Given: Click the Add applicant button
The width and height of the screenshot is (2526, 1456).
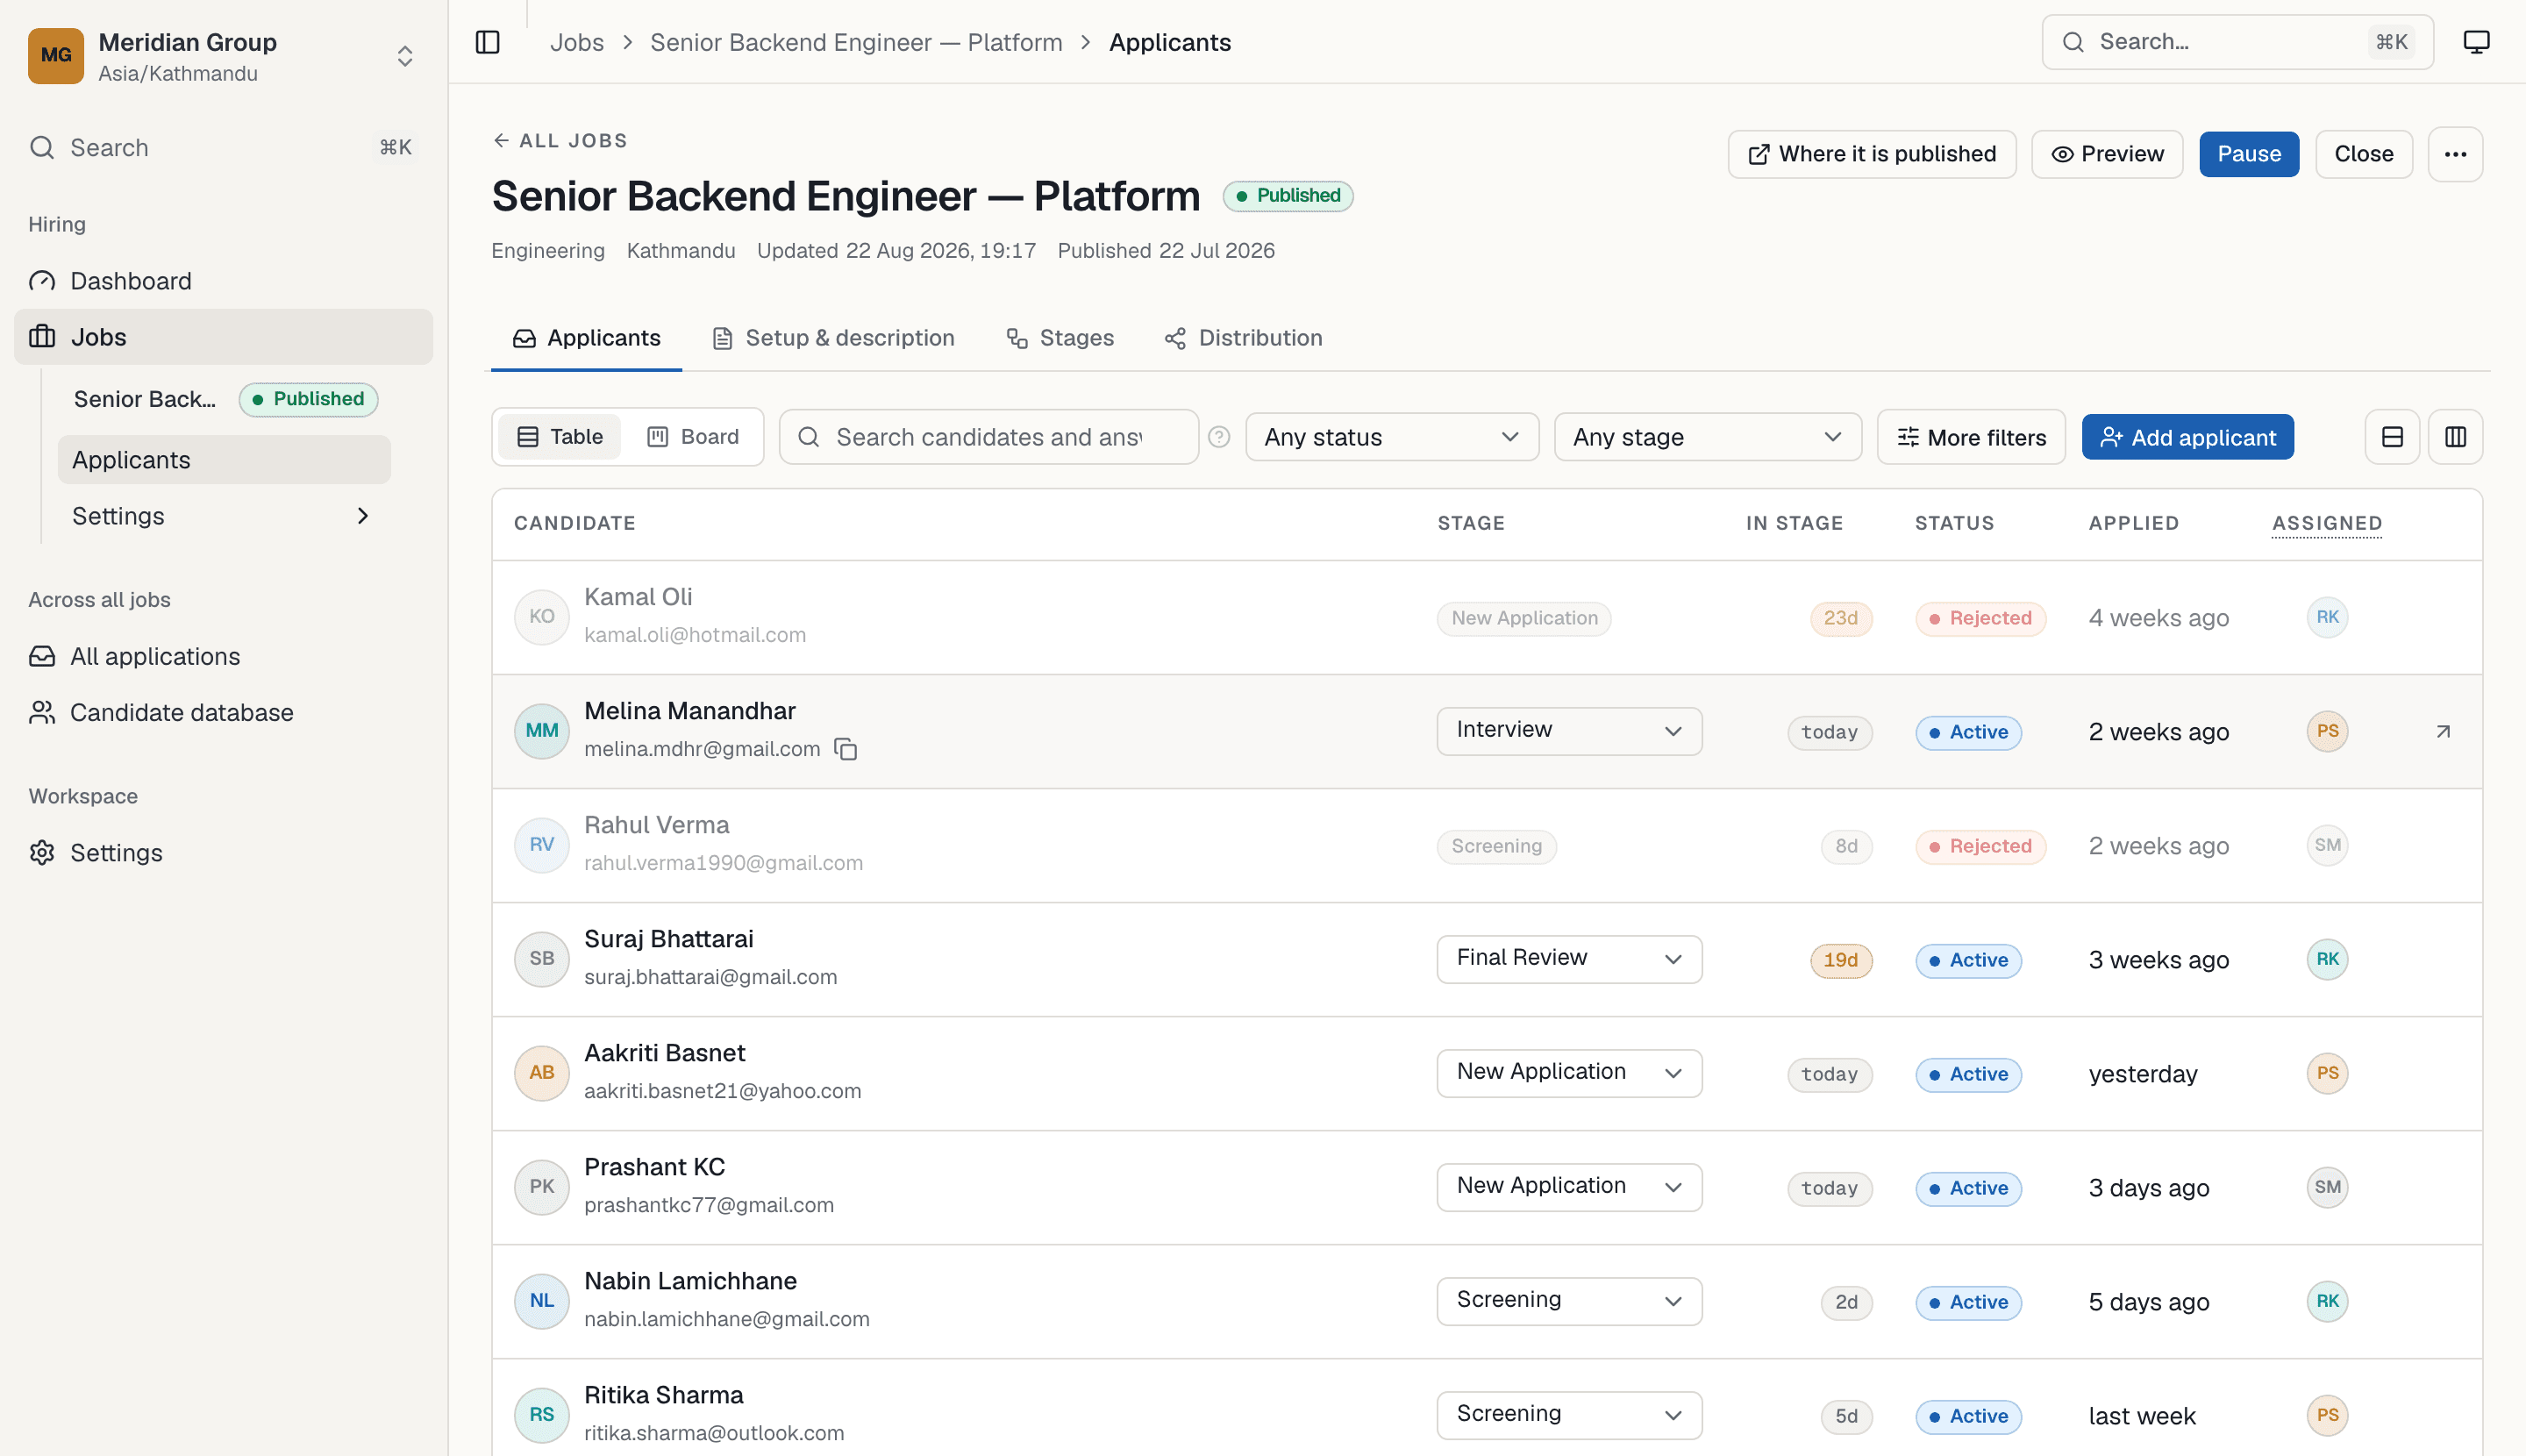Looking at the screenshot, I should [x=2187, y=437].
